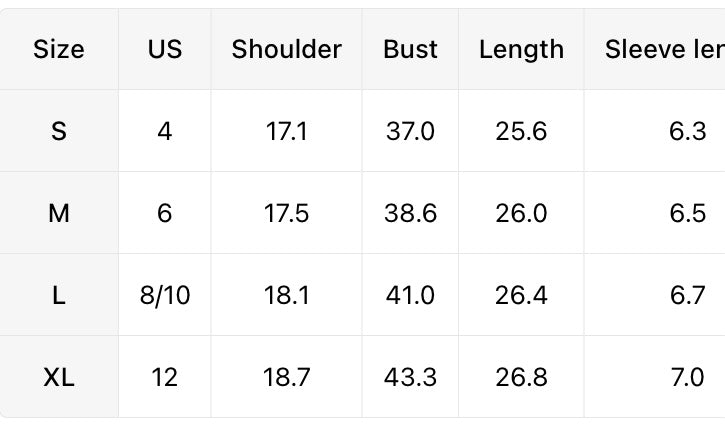The image size is (725, 424).
Task: Click the Sleeve length column header
Action: pos(664,49)
